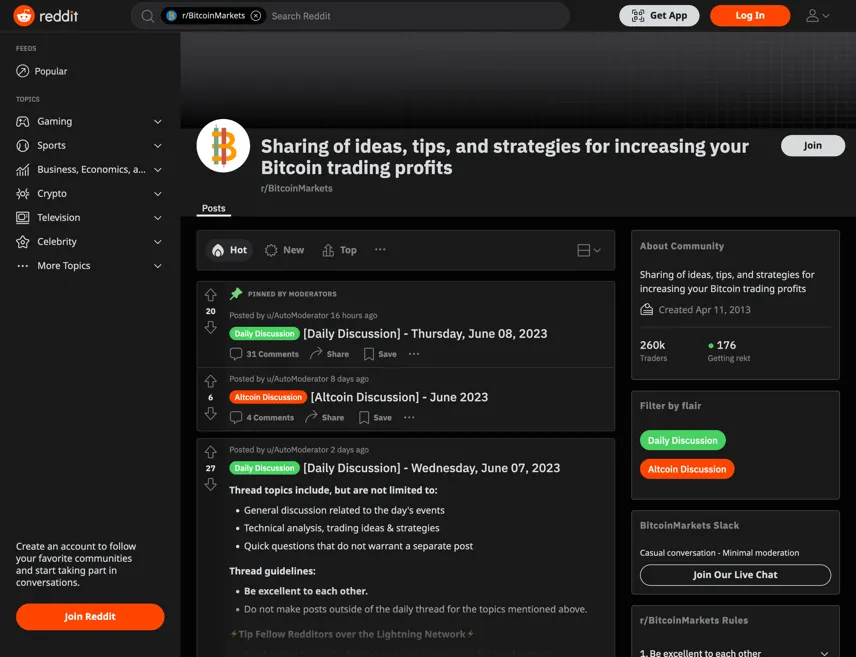Expand the Gaming topic chevron

(158, 122)
